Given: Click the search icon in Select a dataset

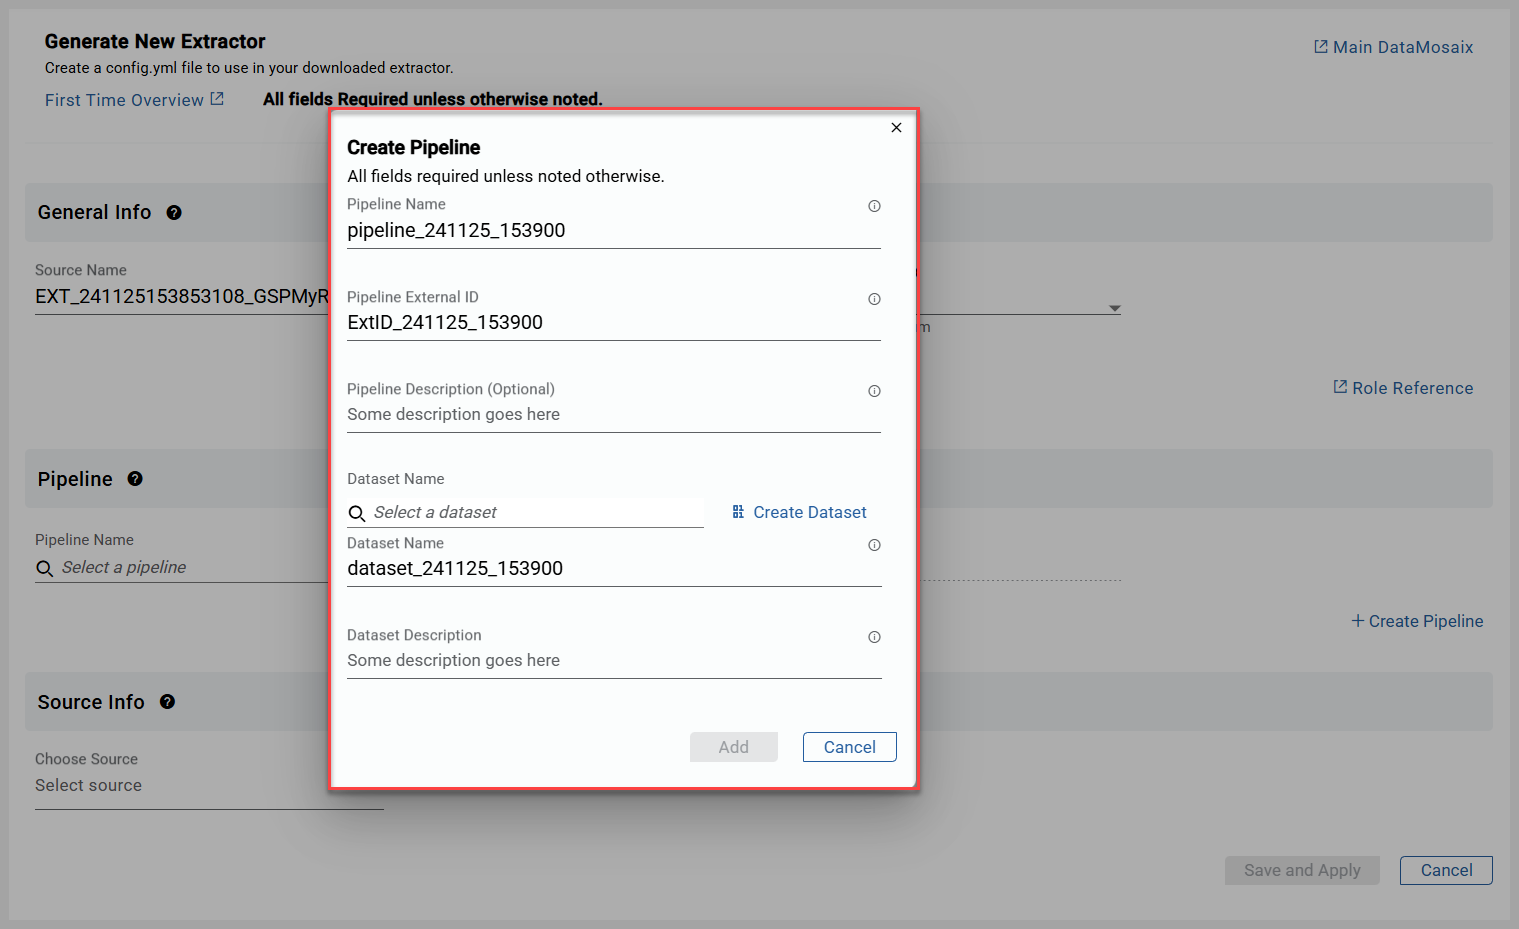Looking at the screenshot, I should [357, 514].
